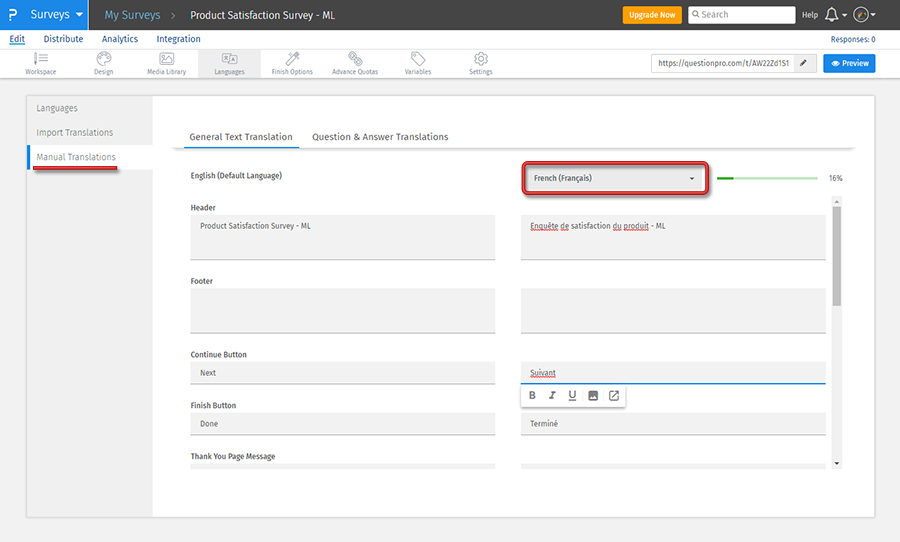Expand the French (Français) language dropdown
Image resolution: width=900 pixels, height=542 pixels.
(x=615, y=179)
